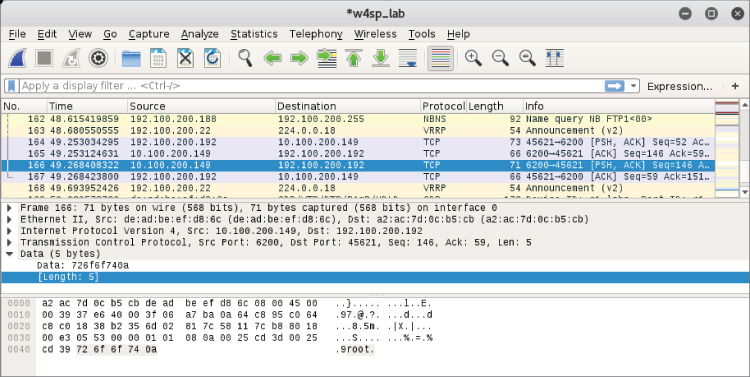Viewport: 750px width, 377px height.
Task: Open the Go menu
Action: tap(110, 34)
